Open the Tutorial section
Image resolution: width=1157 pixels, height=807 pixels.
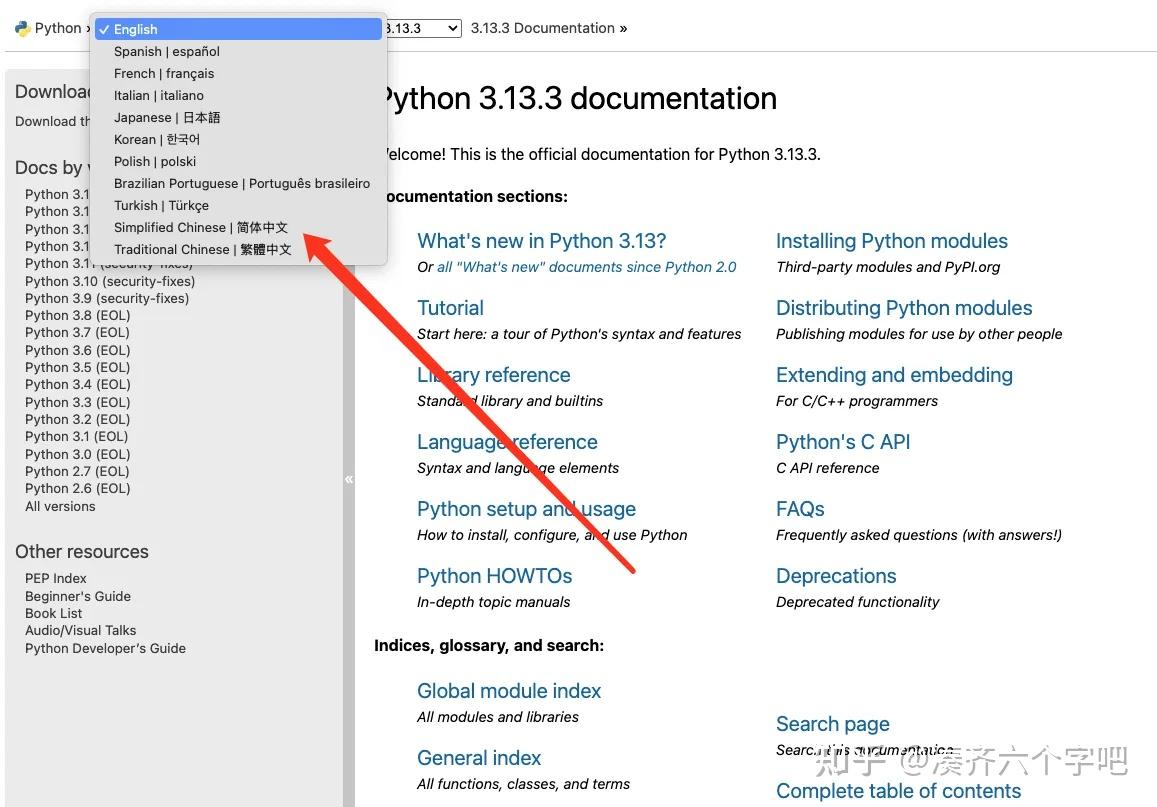click(450, 307)
